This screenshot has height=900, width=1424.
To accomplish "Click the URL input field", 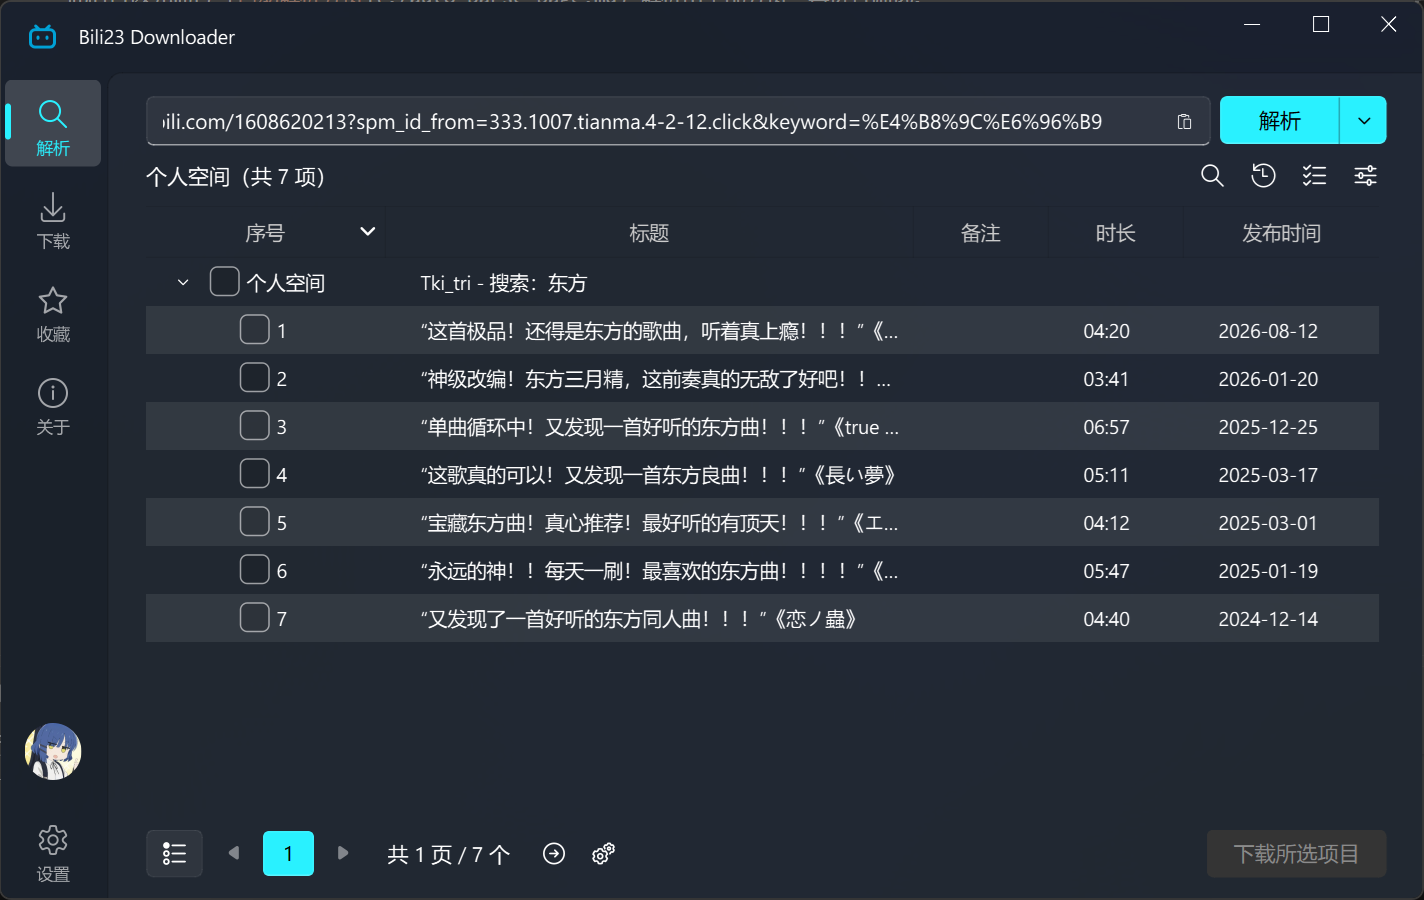I will pyautogui.click(x=678, y=122).
